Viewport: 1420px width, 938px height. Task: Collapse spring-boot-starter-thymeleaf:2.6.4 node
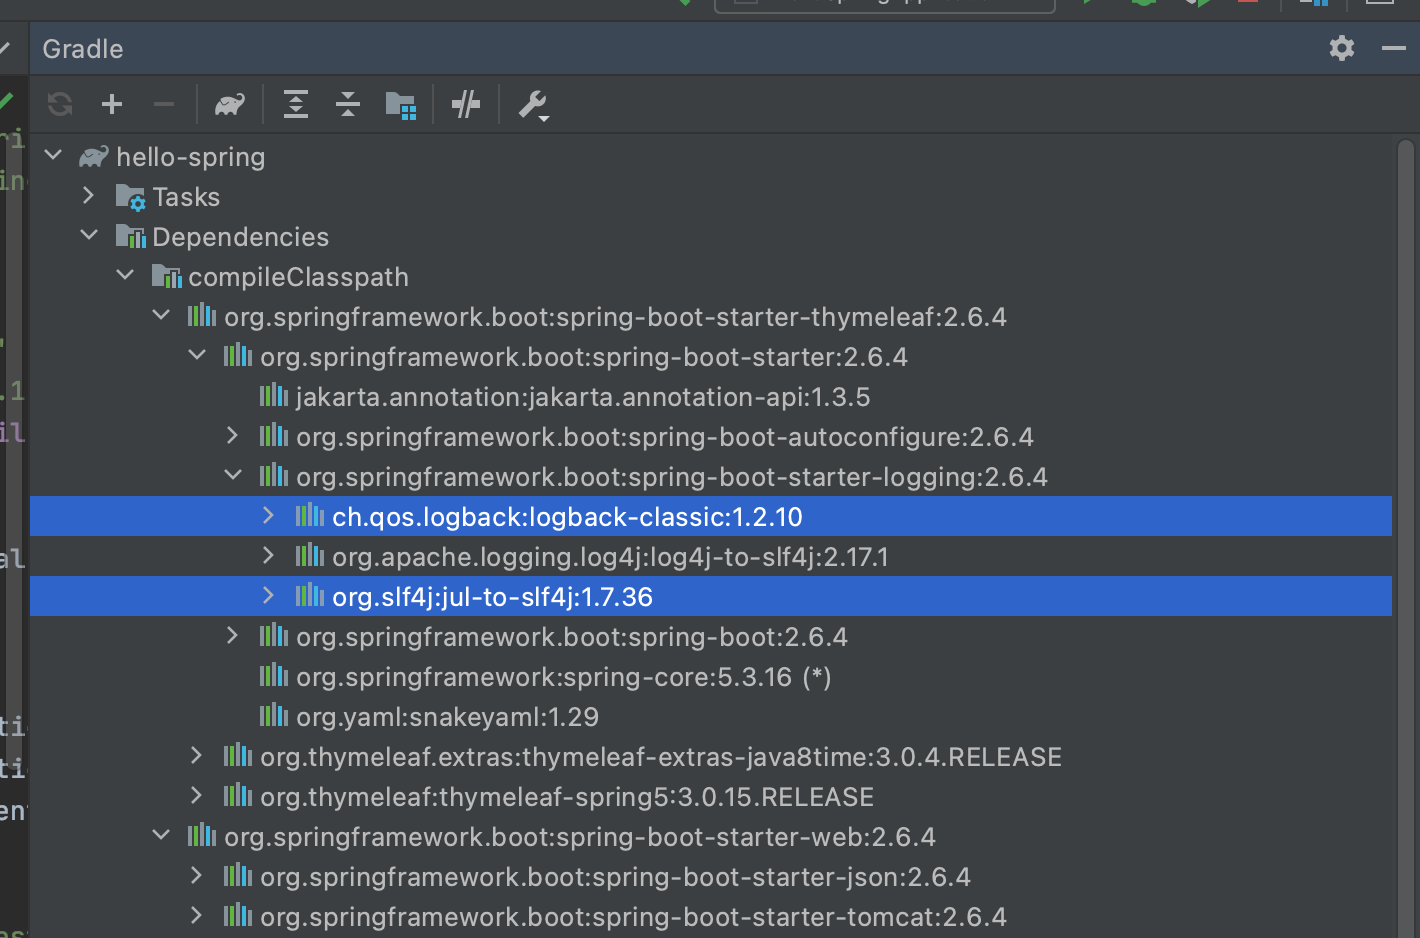(x=161, y=315)
